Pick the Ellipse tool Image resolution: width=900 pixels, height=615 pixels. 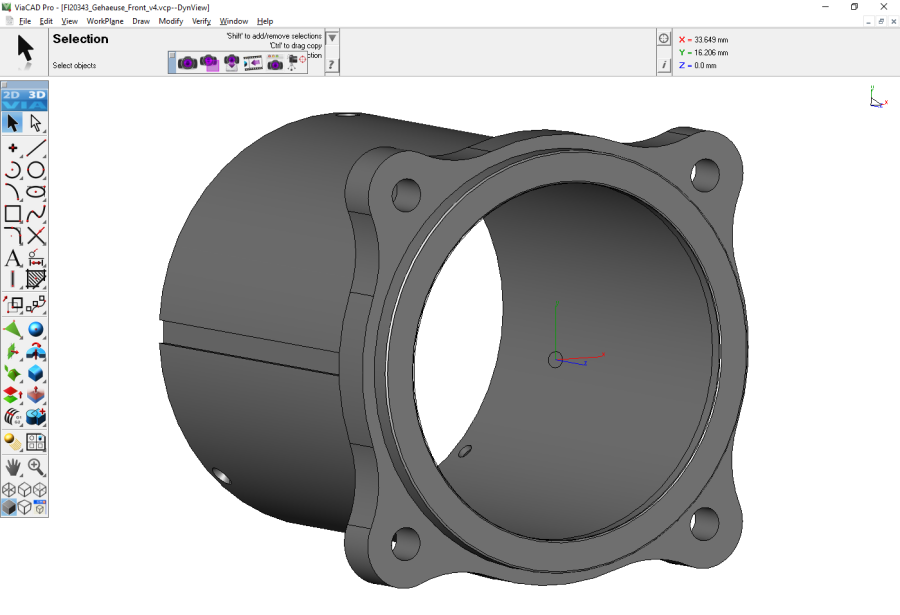36,191
